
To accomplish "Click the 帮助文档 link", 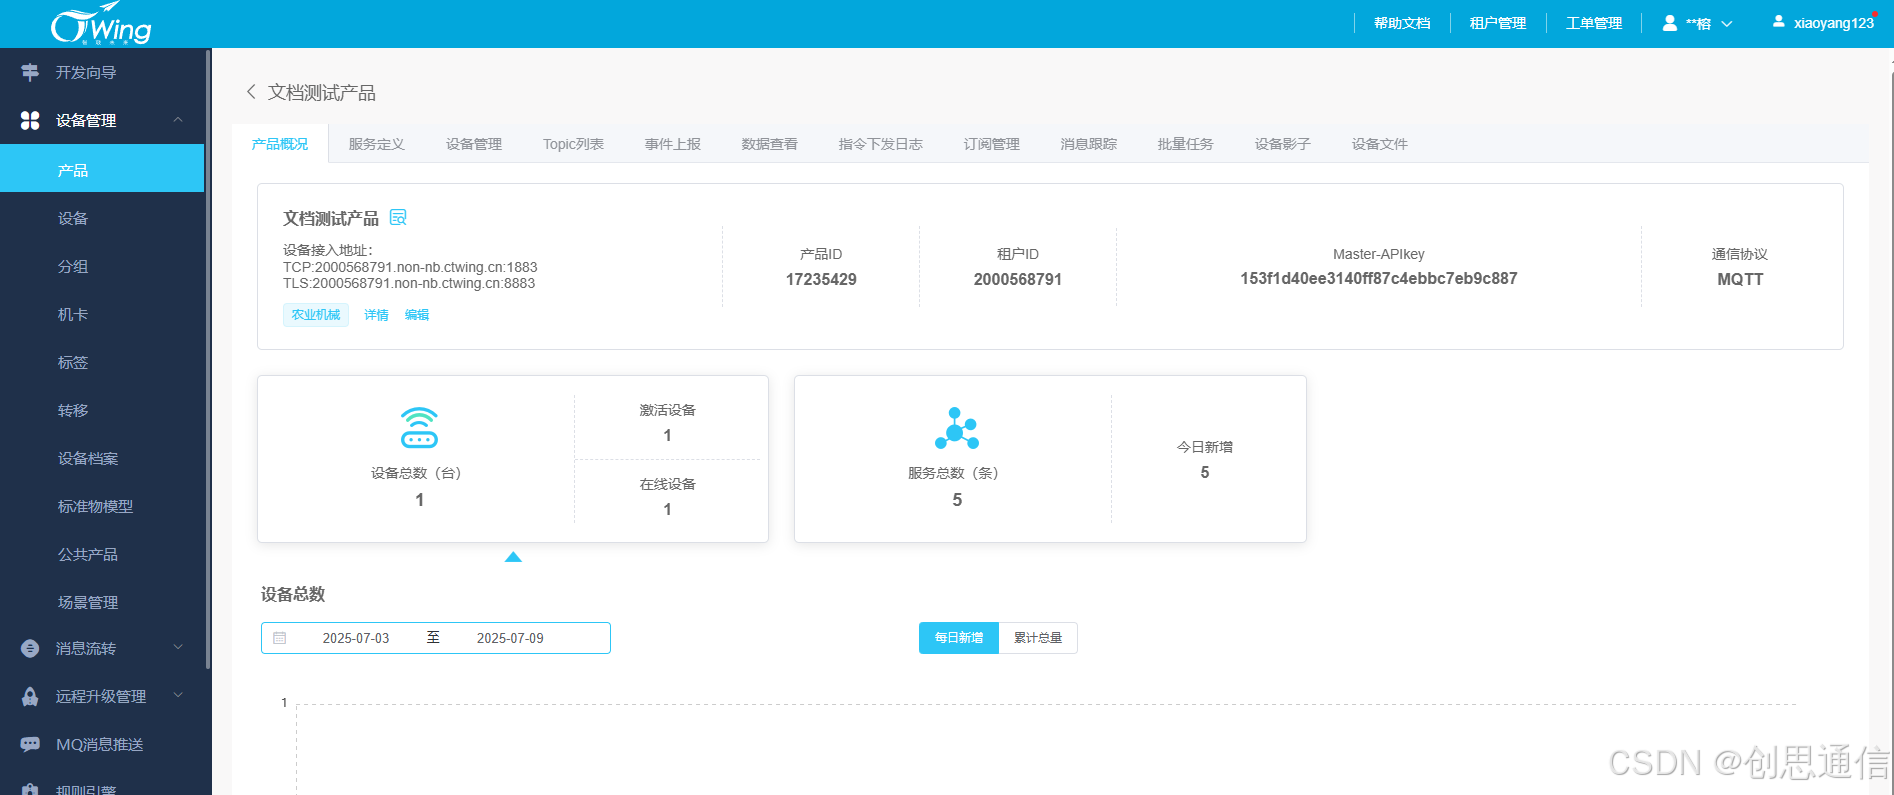I will point(1402,23).
